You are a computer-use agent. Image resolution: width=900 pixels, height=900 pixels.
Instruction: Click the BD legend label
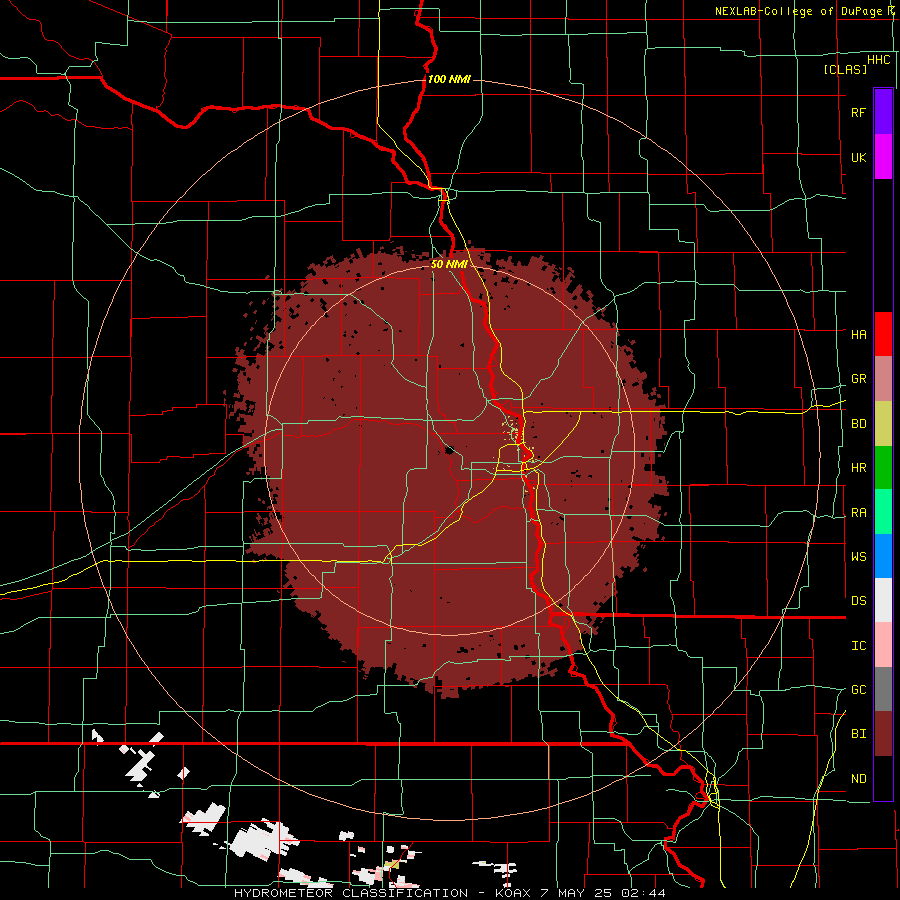tap(858, 424)
